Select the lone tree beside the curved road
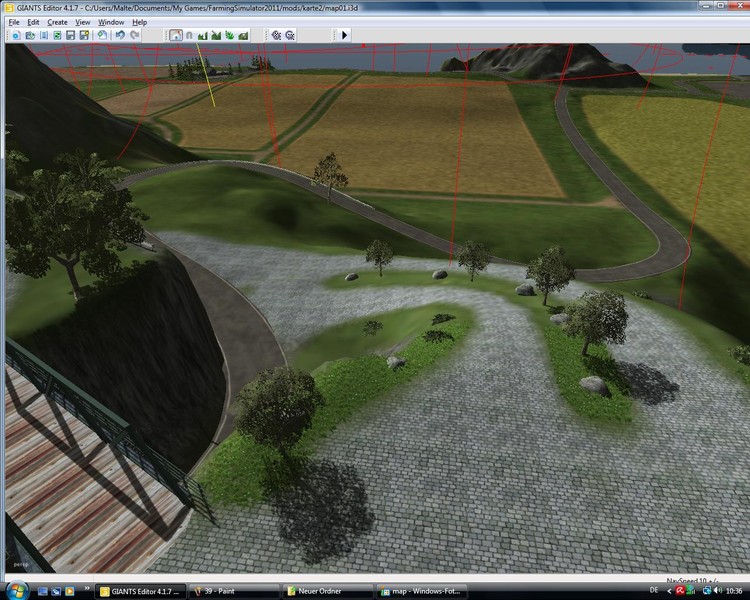 [x=330, y=176]
